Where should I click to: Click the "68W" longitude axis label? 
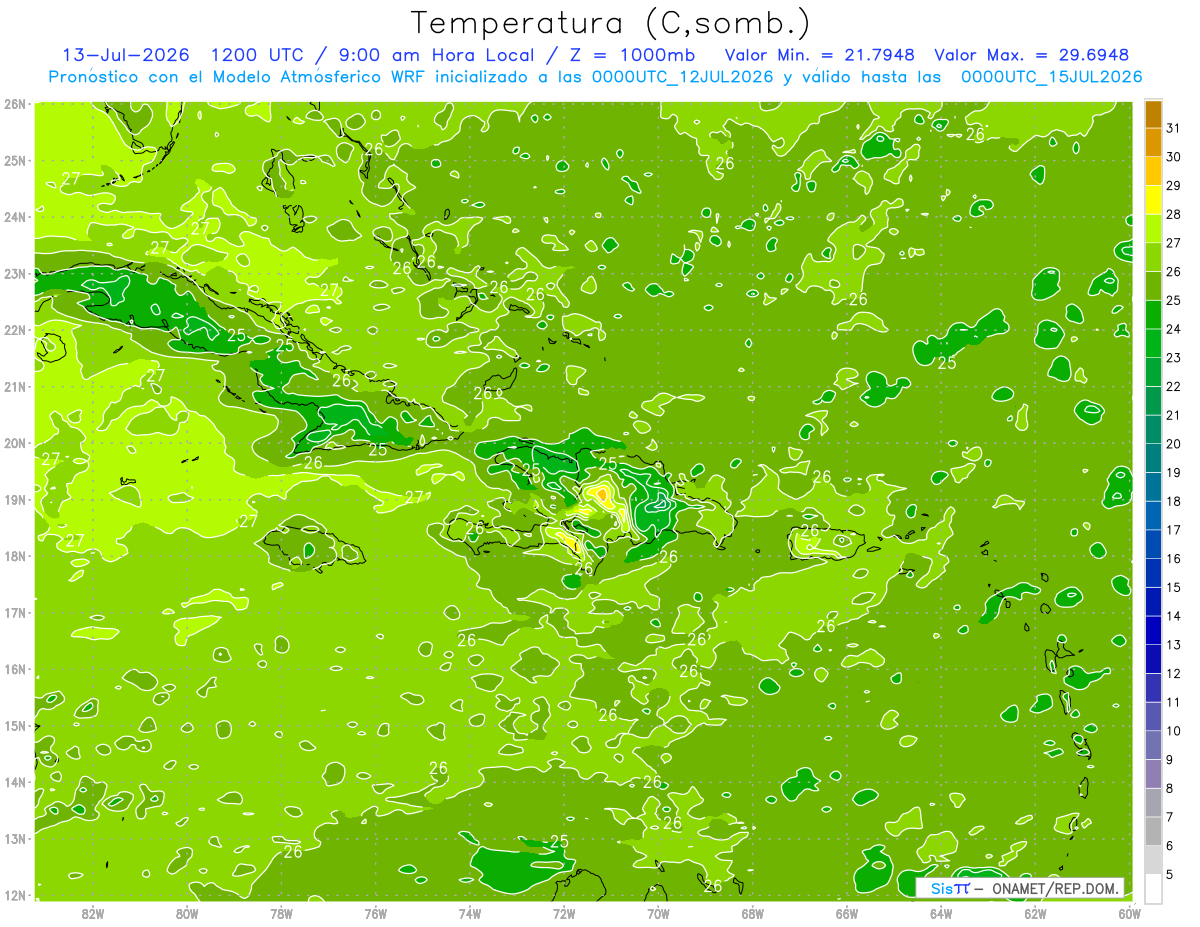tap(753, 913)
